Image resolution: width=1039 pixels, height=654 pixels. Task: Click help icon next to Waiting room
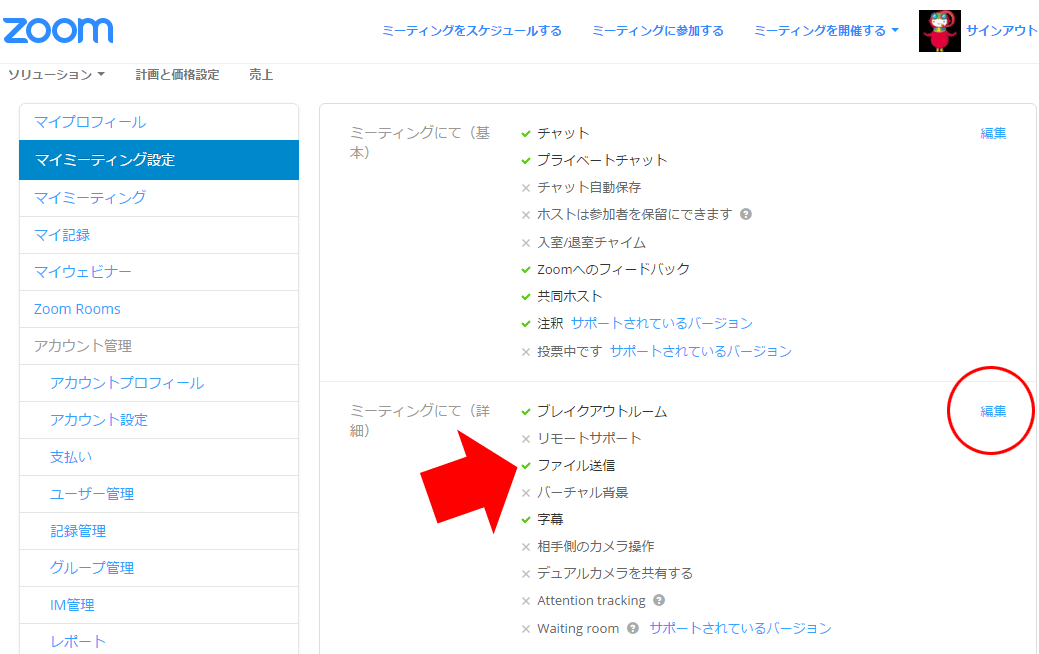pos(633,629)
